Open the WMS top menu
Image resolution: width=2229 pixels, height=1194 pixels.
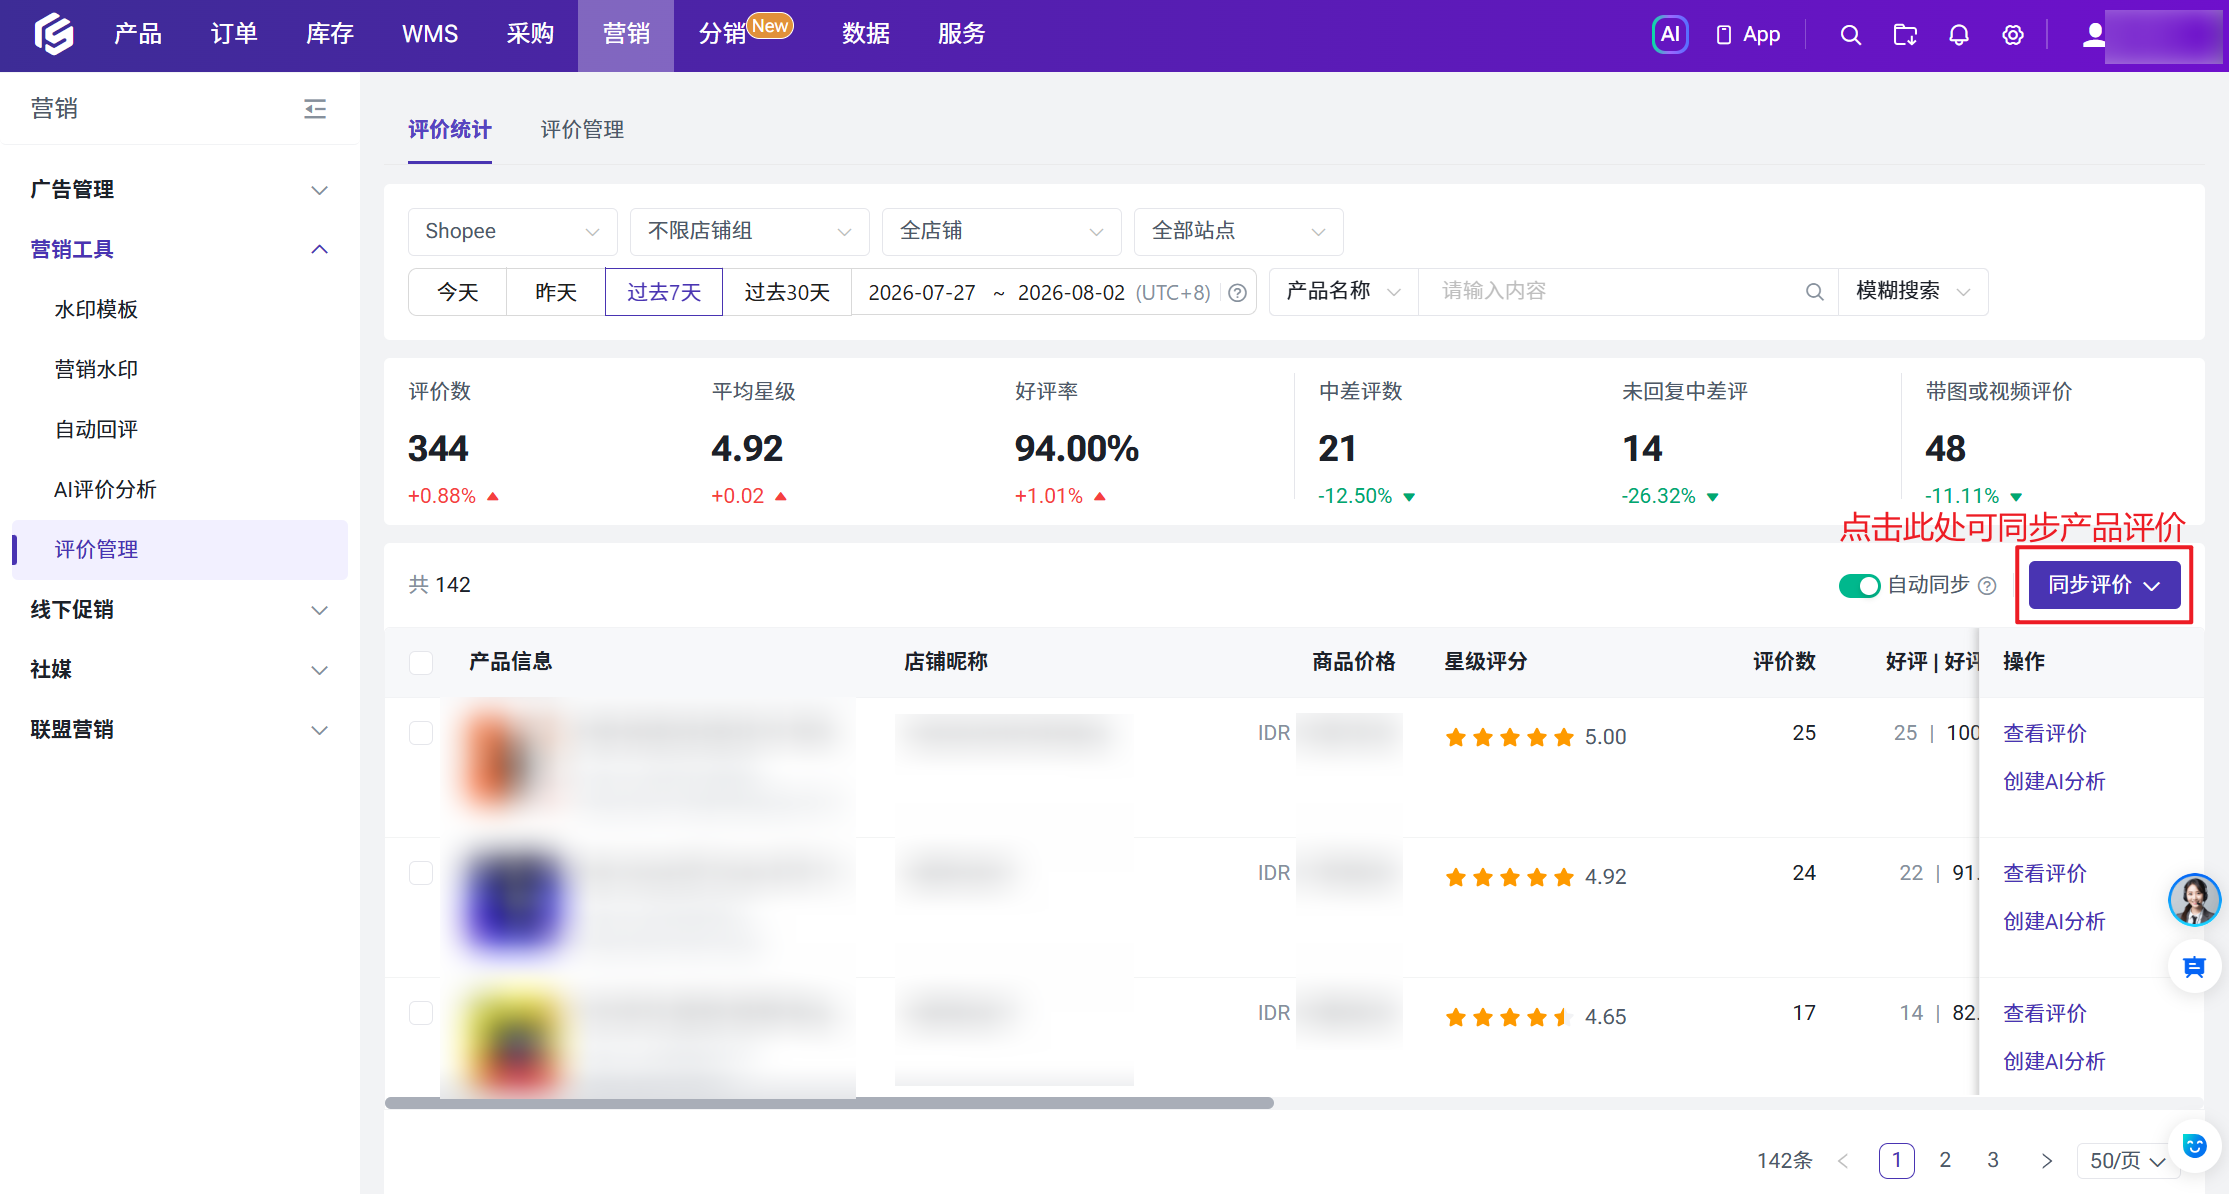tap(430, 35)
